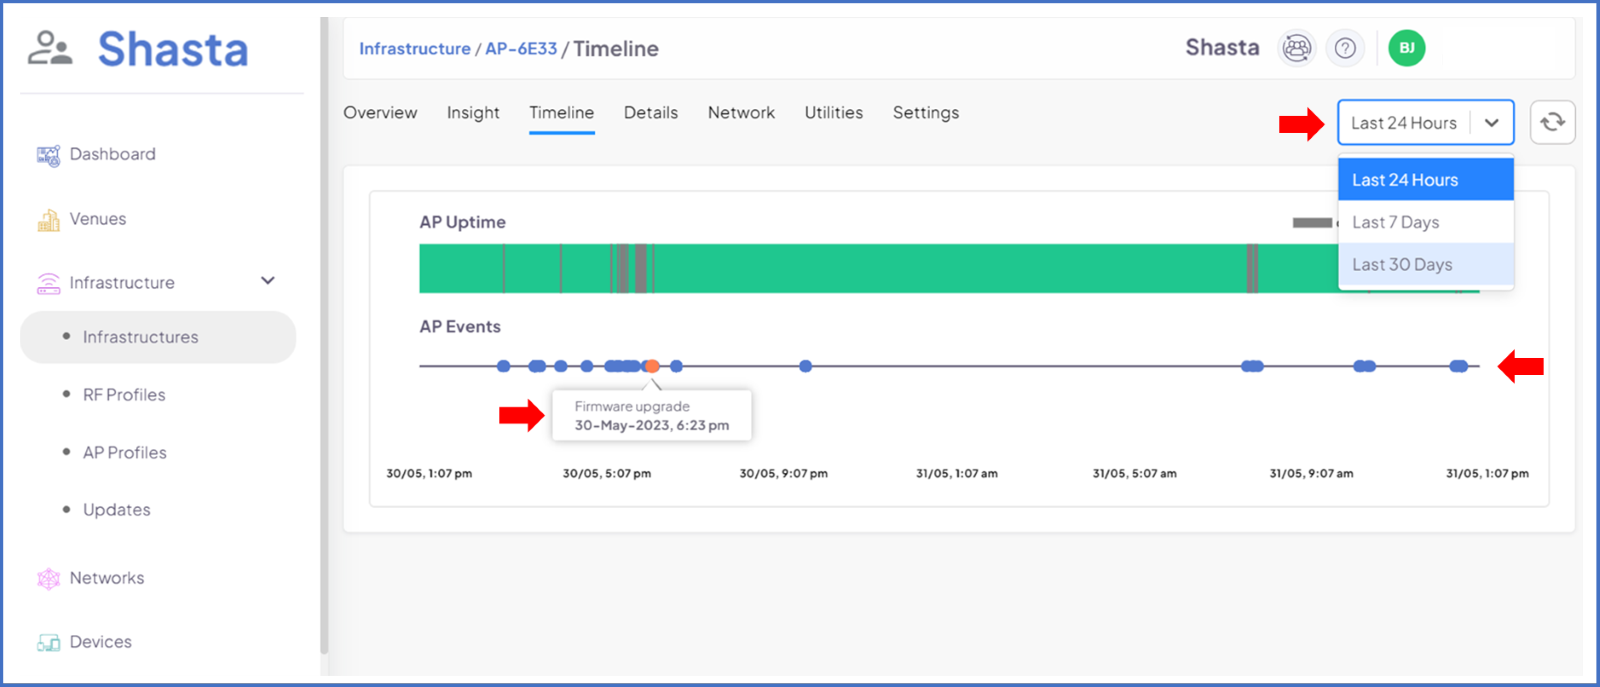
Task: Click the Firmware upgrade tooltip
Action: (x=652, y=415)
